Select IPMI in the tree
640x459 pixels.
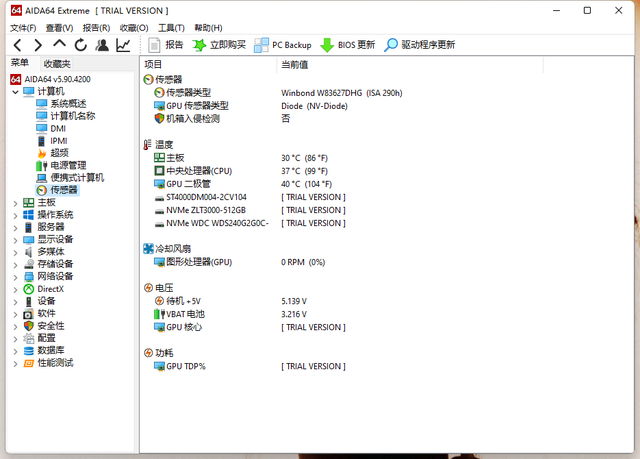52,141
